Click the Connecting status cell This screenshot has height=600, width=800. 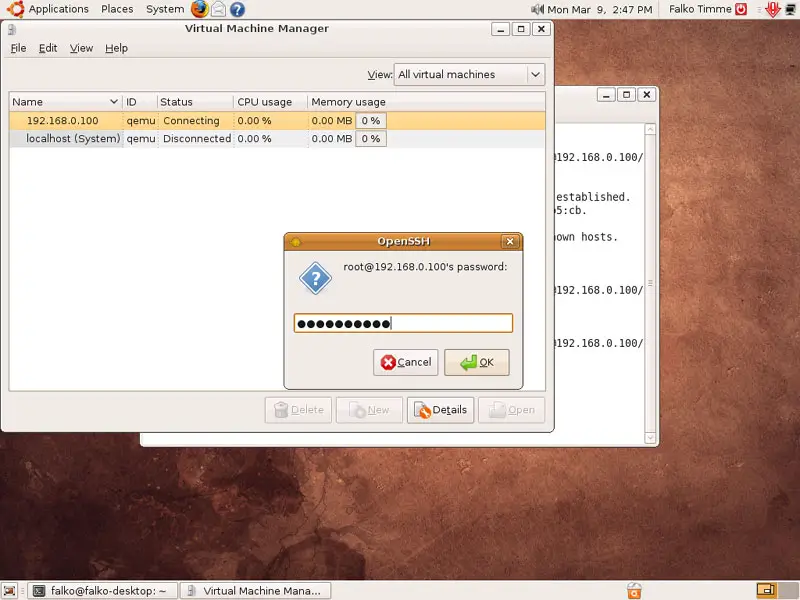point(191,121)
